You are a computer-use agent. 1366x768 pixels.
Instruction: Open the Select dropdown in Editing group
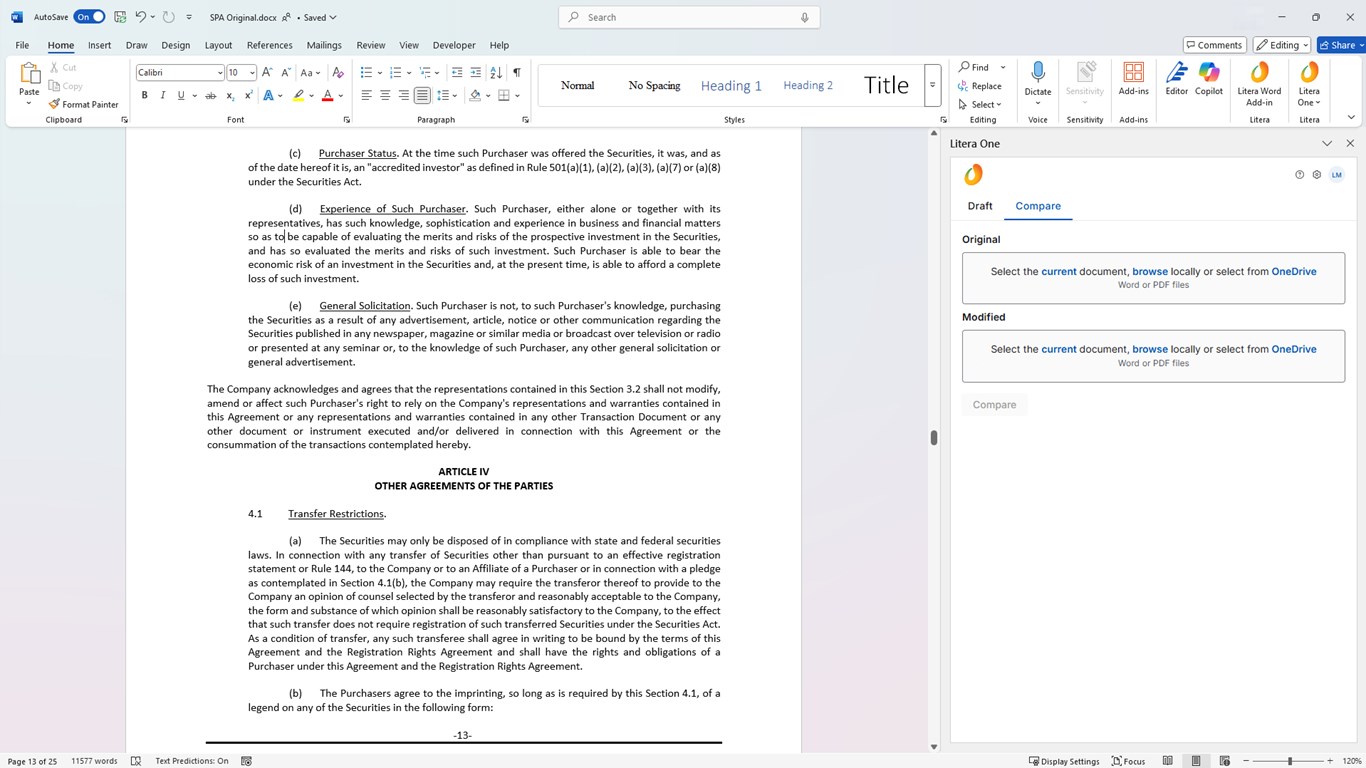coord(979,104)
